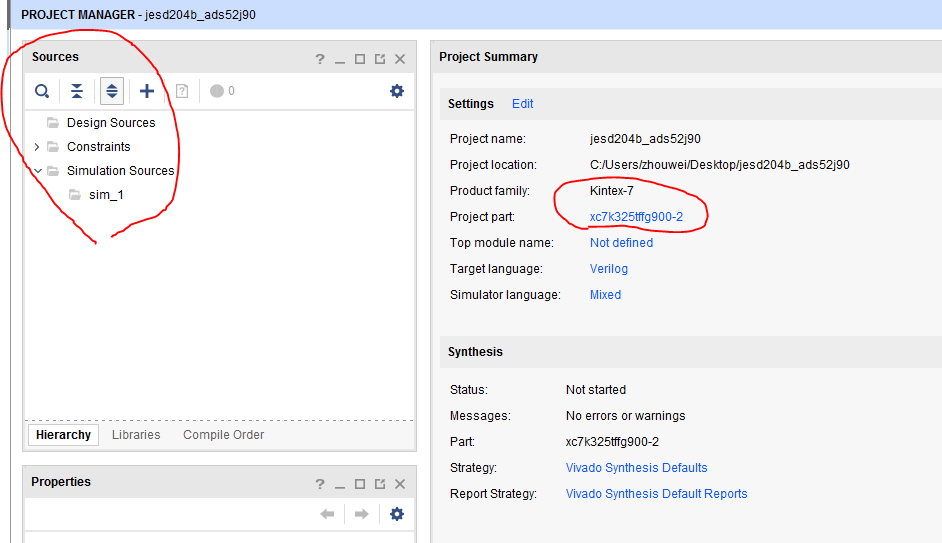942x543 pixels.
Task: Go back with Properties left arrow
Action: pos(327,514)
